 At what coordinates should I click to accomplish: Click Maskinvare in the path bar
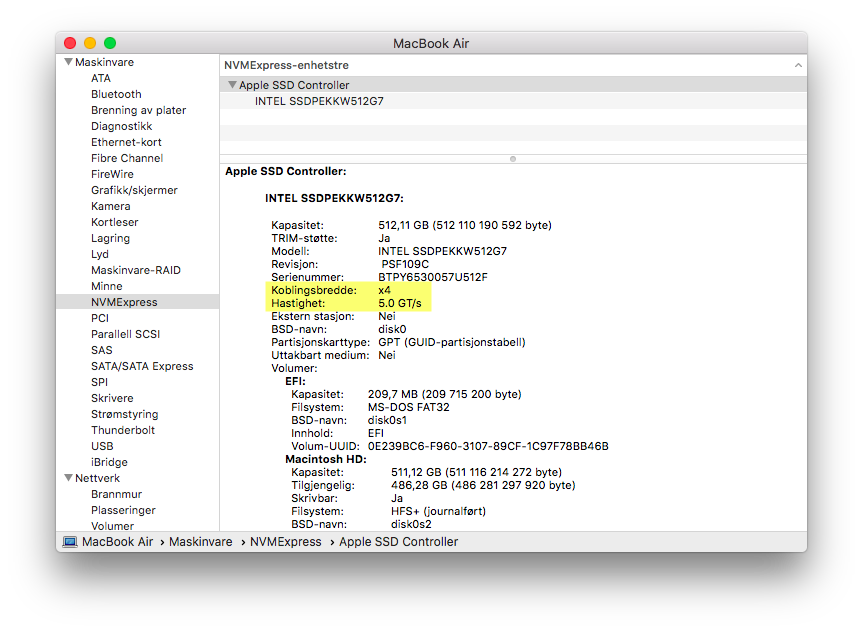200,542
